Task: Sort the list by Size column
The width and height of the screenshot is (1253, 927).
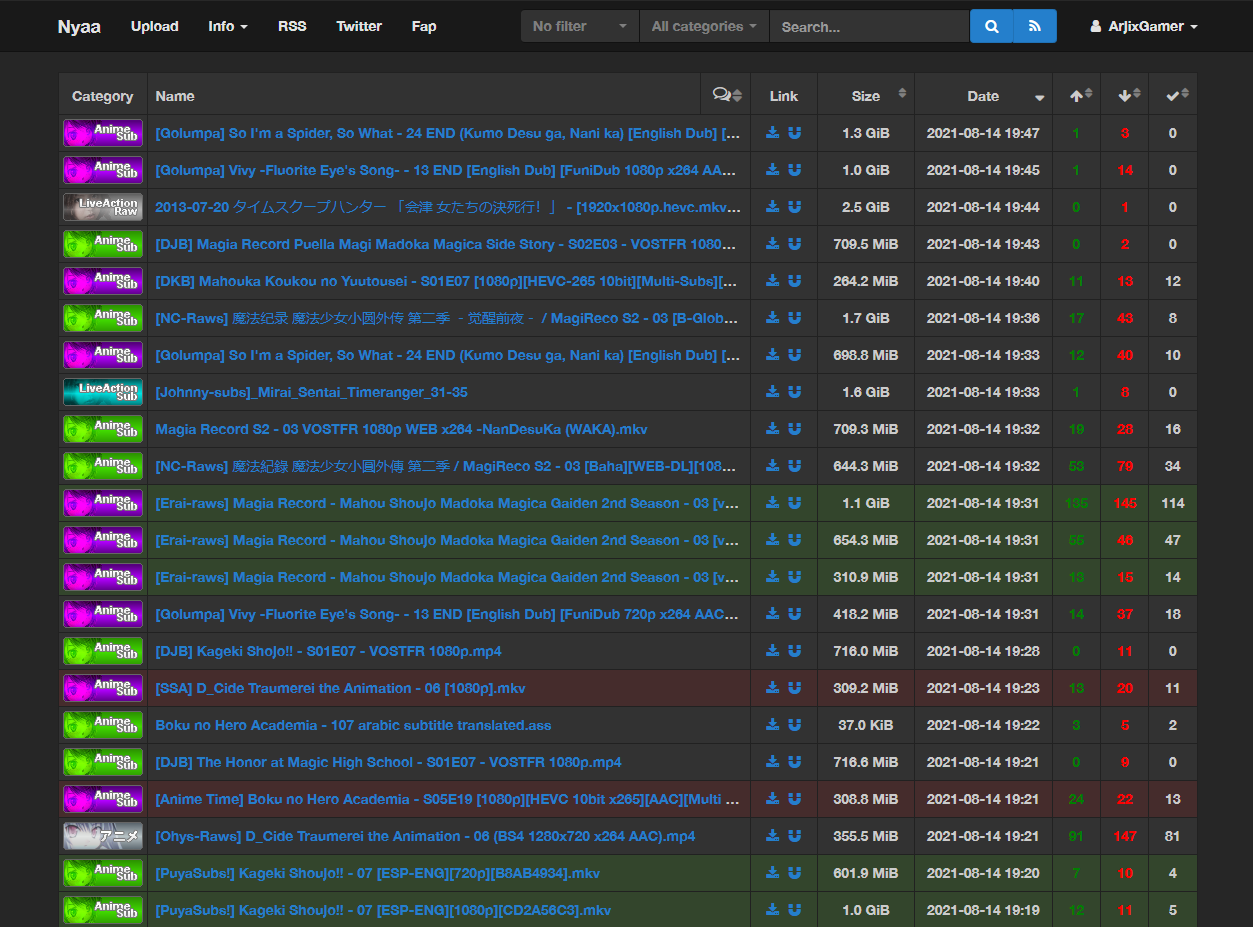Action: point(866,95)
